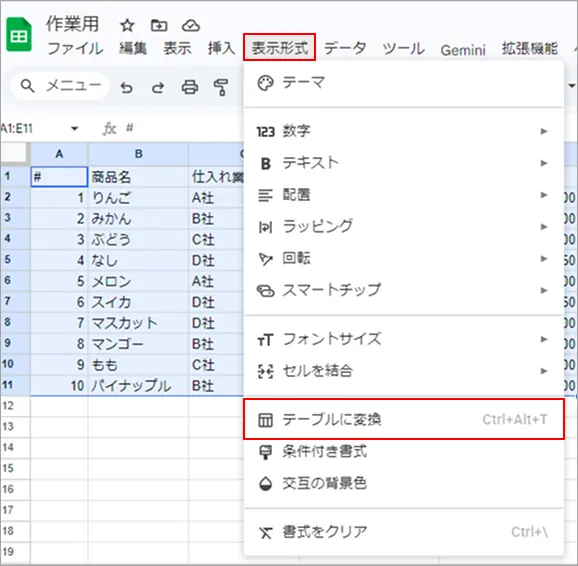Click the bold B text icon

coord(265,163)
